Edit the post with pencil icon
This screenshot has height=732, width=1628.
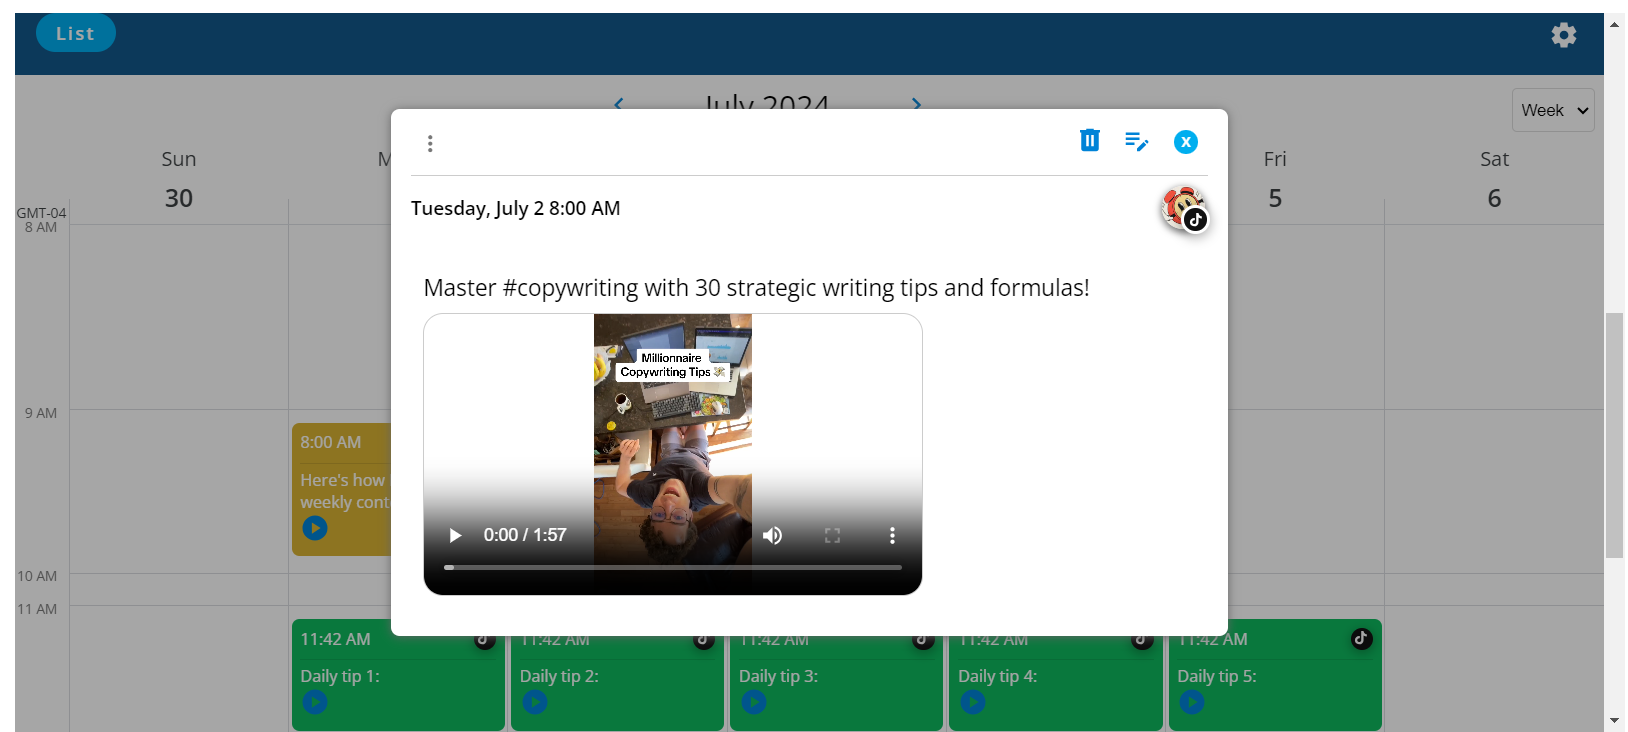click(x=1136, y=142)
